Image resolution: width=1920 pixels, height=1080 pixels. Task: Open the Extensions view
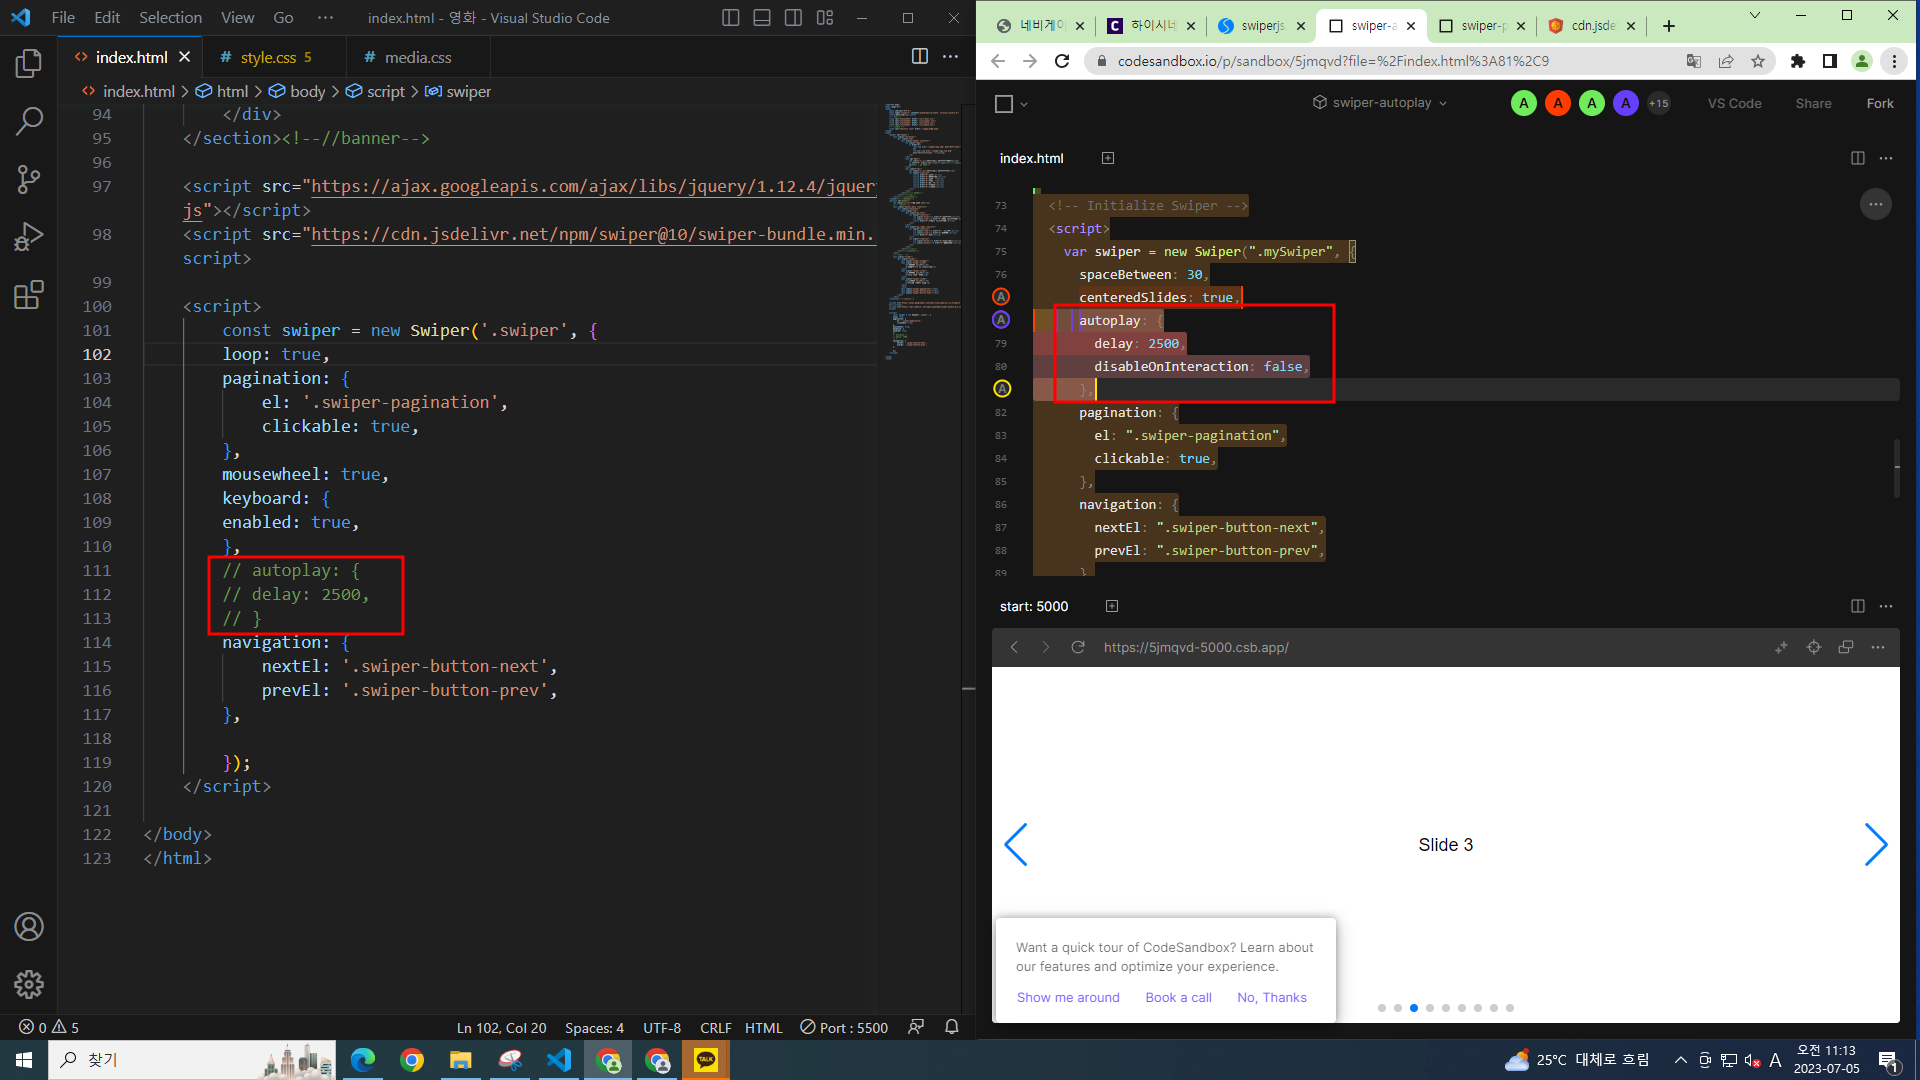[29, 295]
